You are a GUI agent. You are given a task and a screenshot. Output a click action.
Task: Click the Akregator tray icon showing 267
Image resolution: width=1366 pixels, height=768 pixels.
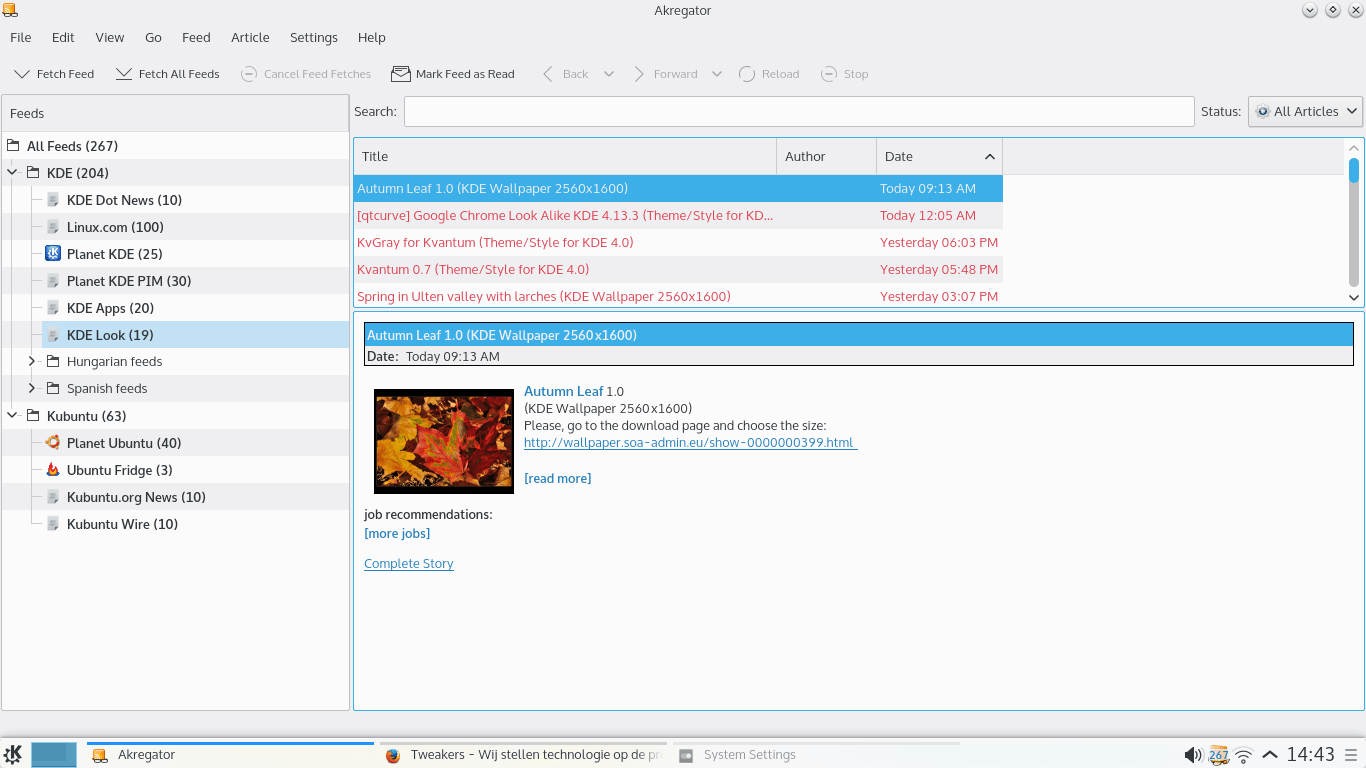click(1218, 755)
